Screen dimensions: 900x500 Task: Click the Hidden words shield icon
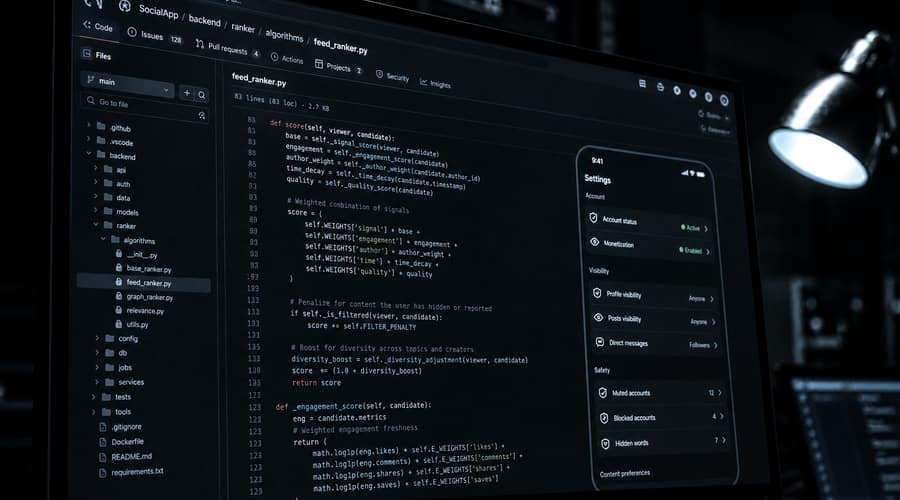(605, 444)
